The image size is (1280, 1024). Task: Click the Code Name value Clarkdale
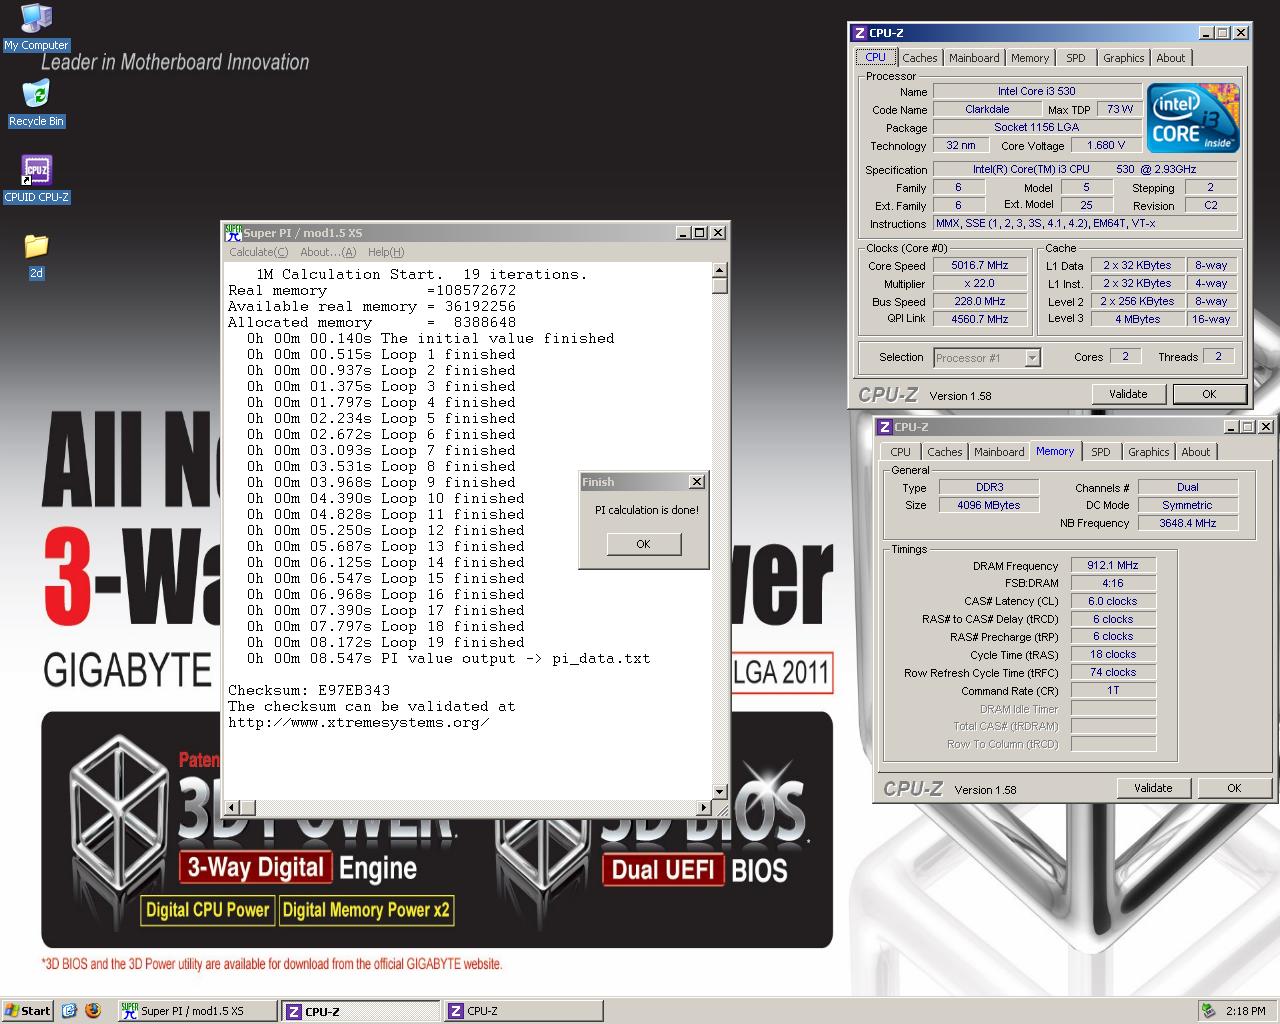click(987, 109)
